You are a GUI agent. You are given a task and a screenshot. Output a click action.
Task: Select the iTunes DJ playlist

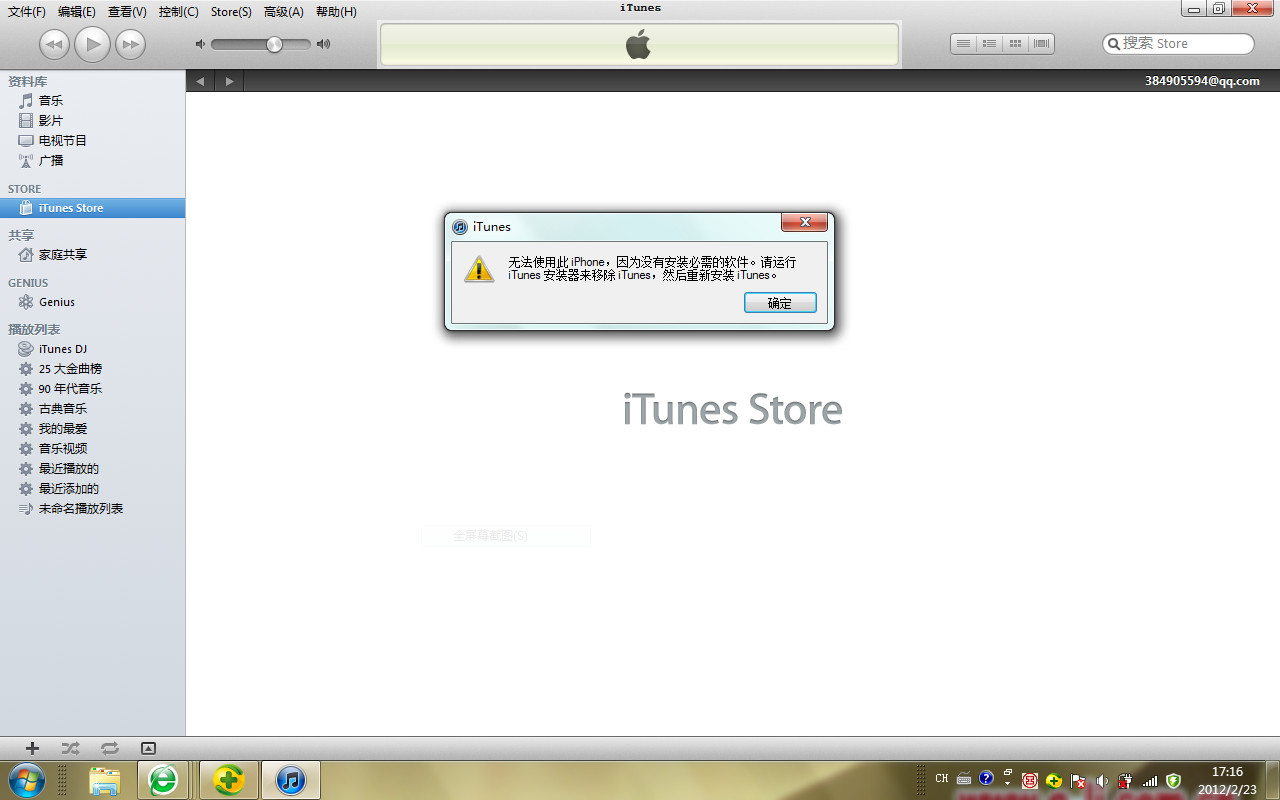[x=92, y=349]
